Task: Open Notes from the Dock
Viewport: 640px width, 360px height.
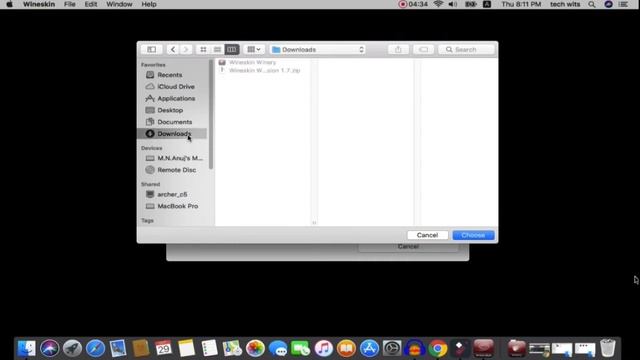Action: point(187,349)
